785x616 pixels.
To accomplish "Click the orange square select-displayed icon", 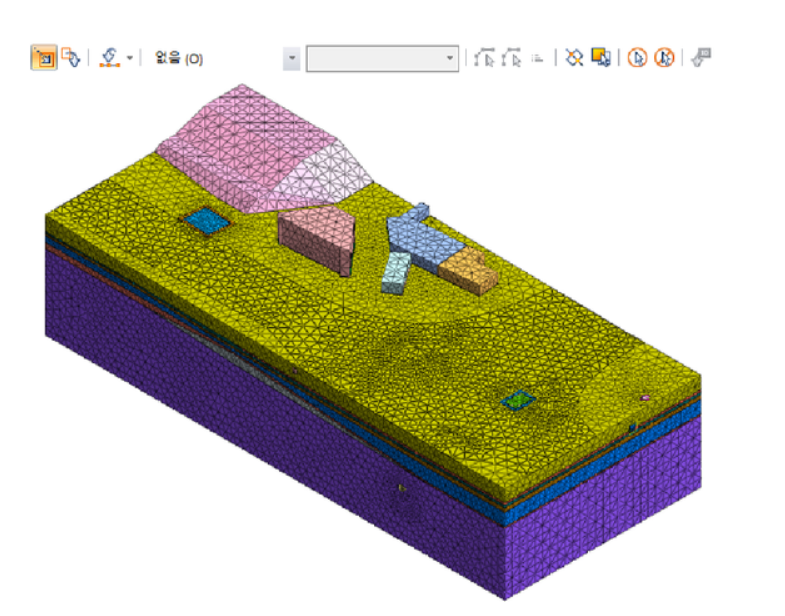I will click(601, 57).
